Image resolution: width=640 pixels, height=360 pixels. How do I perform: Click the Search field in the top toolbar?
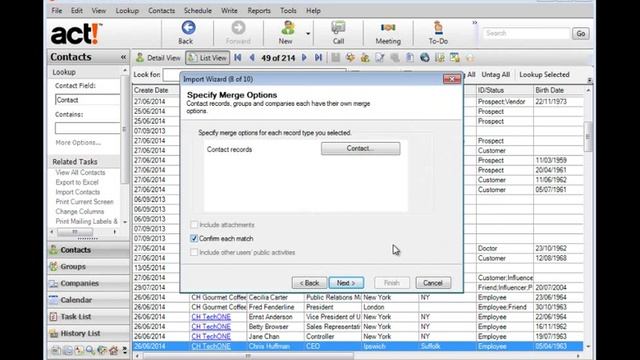pos(526,33)
